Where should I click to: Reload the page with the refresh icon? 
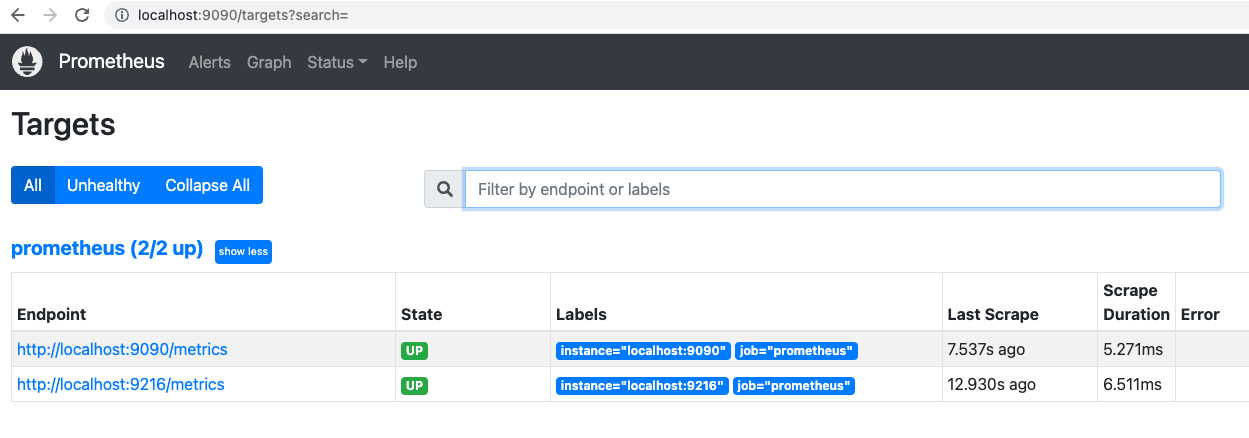[82, 15]
